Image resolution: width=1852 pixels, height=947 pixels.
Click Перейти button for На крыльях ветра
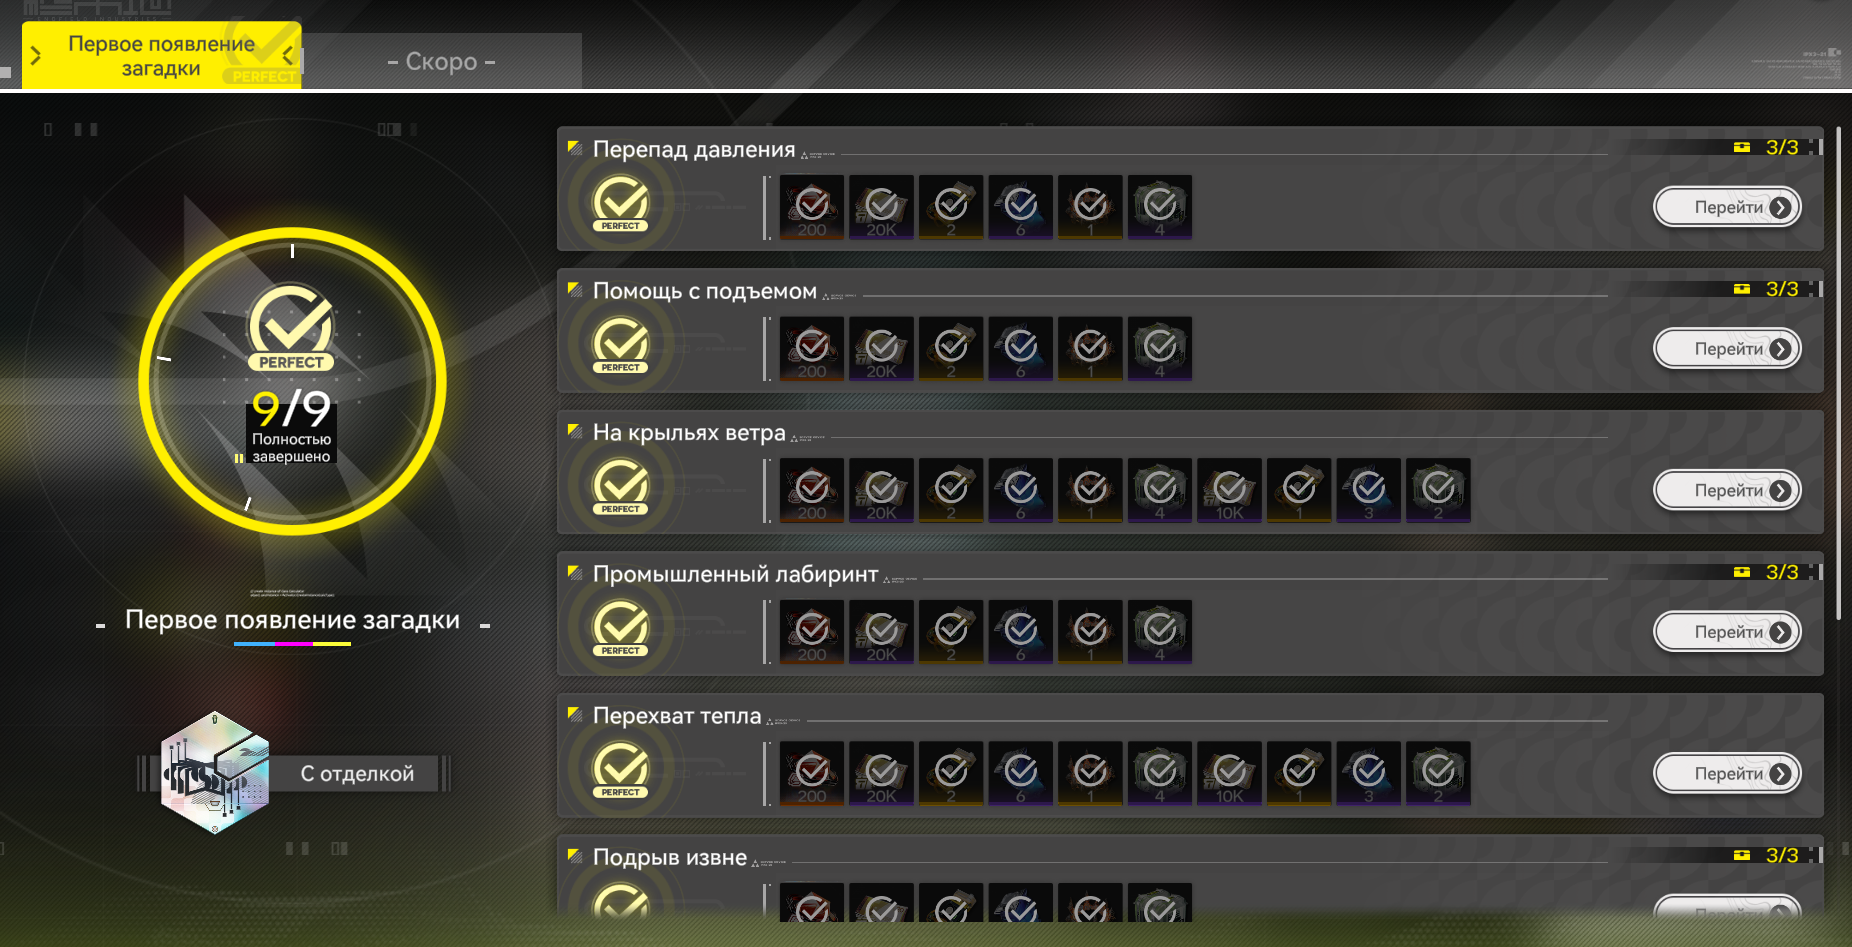tap(1728, 490)
